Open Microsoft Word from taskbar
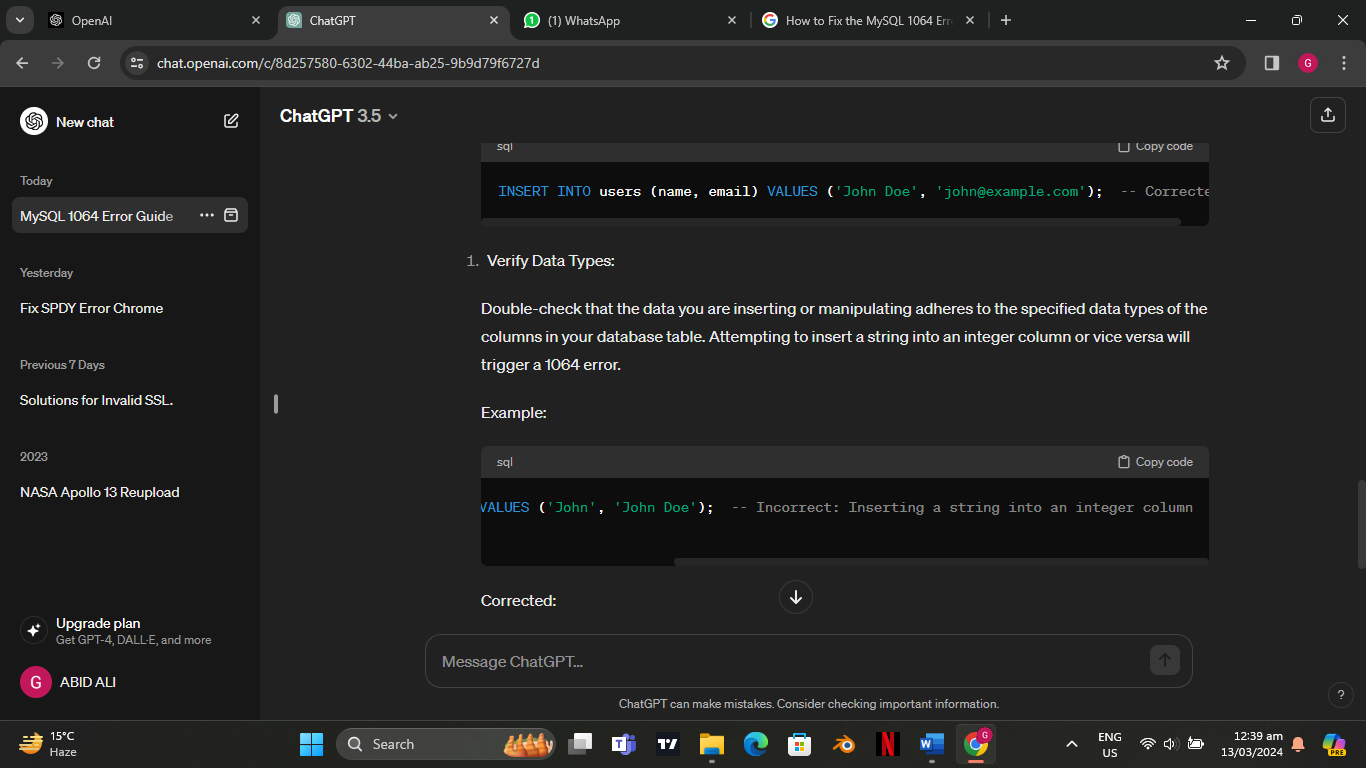1366x768 pixels. coord(931,744)
